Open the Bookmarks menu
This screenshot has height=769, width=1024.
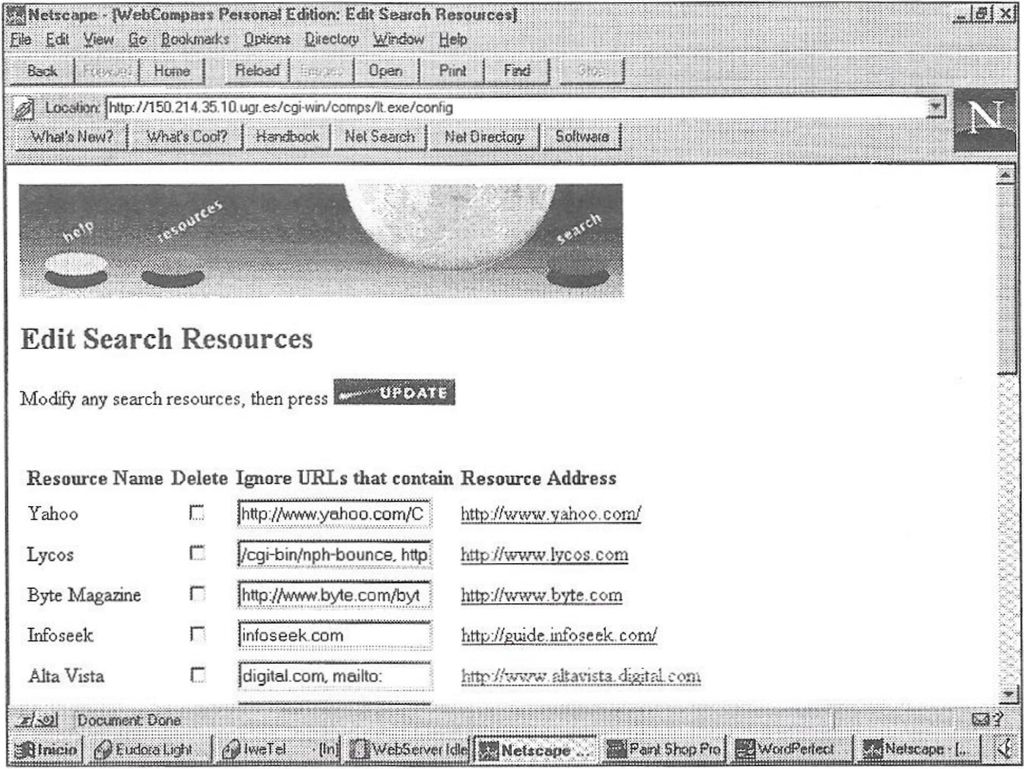pos(197,38)
